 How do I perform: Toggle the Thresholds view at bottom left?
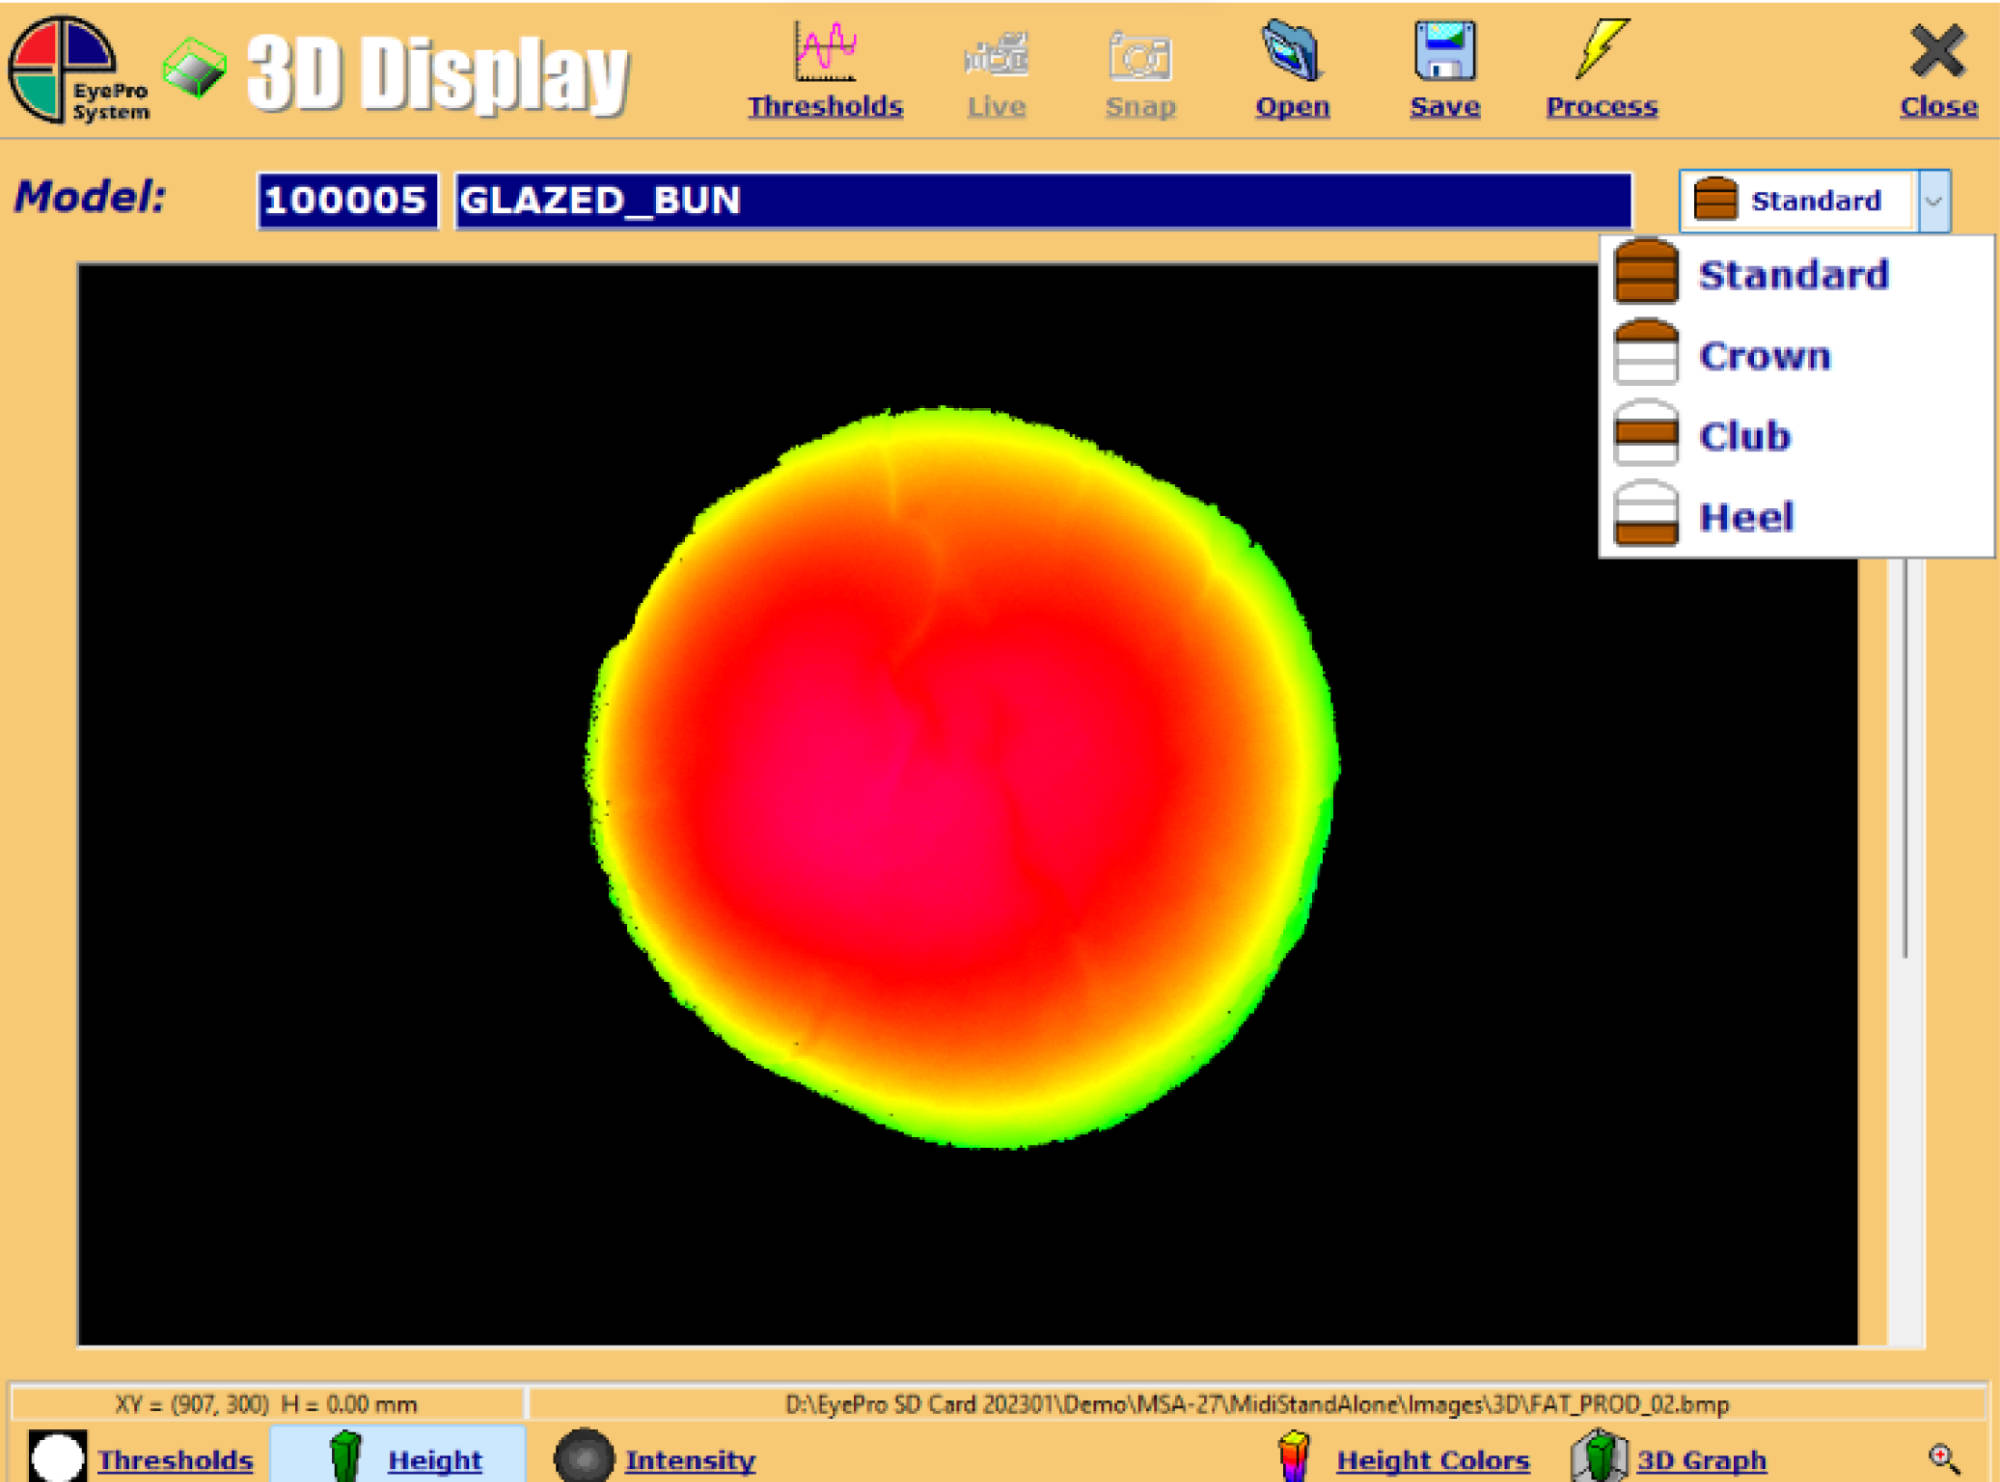pos(175,1460)
